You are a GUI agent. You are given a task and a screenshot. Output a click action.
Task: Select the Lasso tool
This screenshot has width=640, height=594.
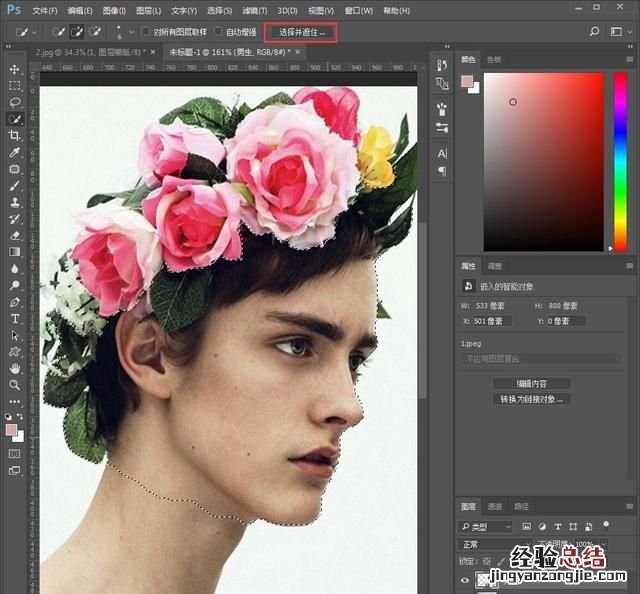click(15, 102)
